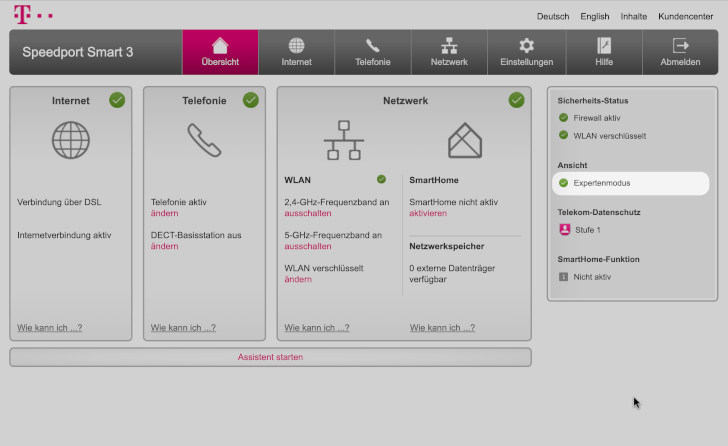Click the network topology icon in Netzwerk card
This screenshot has height=446, width=728.
coord(344,140)
